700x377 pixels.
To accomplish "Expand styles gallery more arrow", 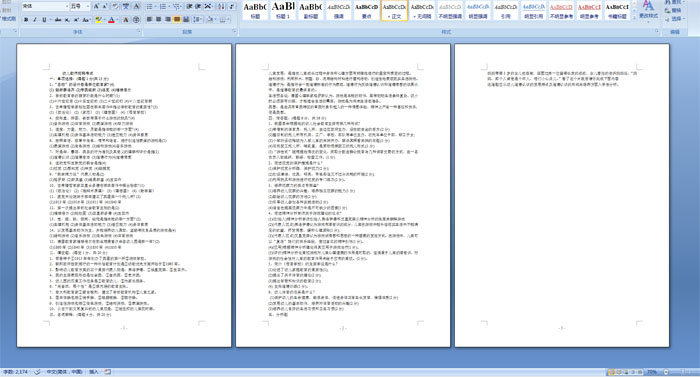I will pyautogui.click(x=634, y=18).
